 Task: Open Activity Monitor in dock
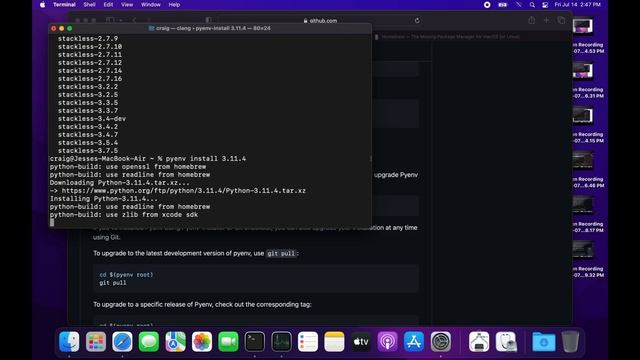pyautogui.click(x=281, y=341)
